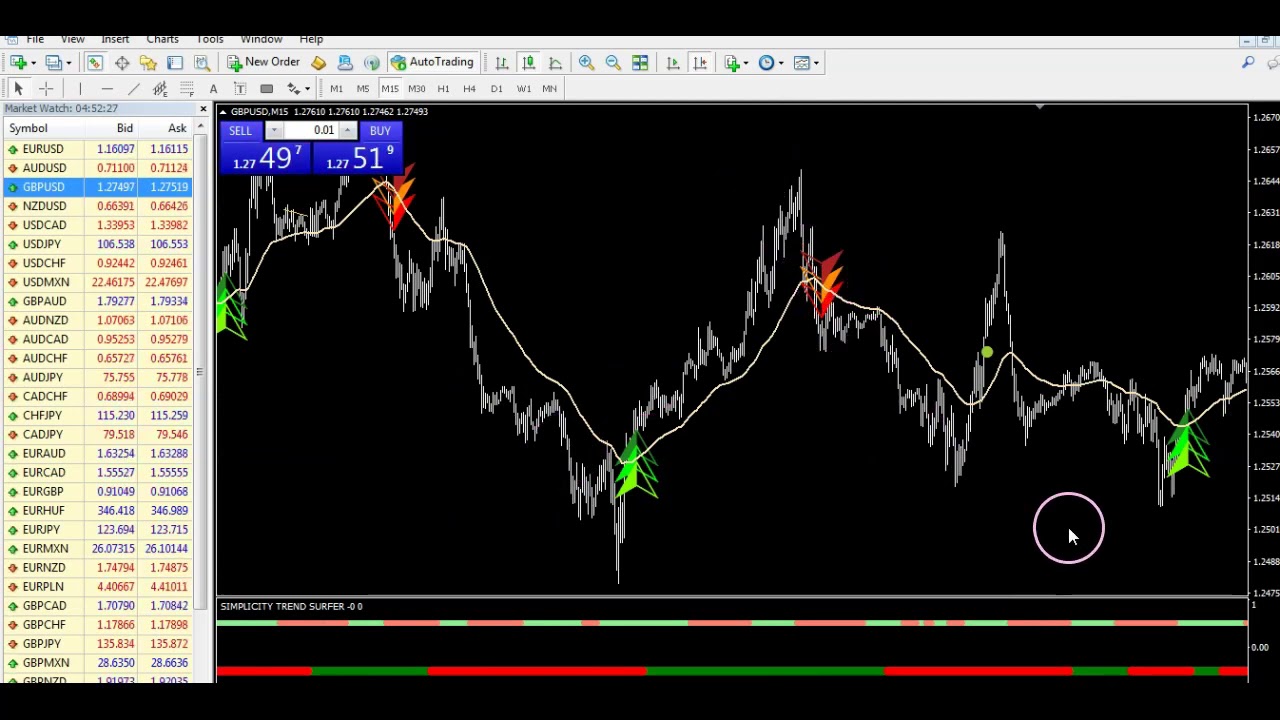Click the Market Watch vertical scrollbar

click(x=200, y=372)
